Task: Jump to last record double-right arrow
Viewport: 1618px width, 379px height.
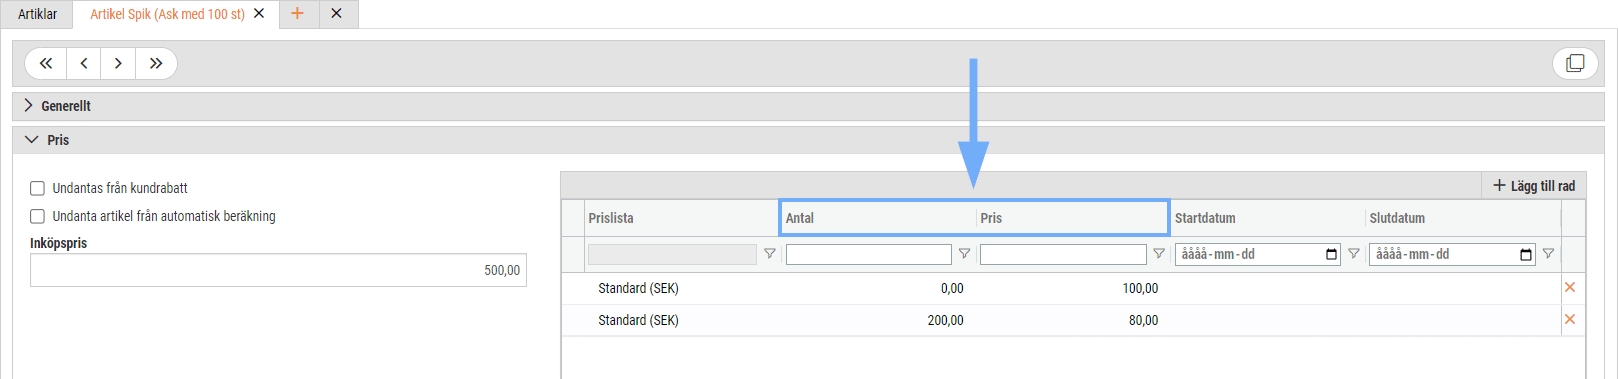Action: 156,63
